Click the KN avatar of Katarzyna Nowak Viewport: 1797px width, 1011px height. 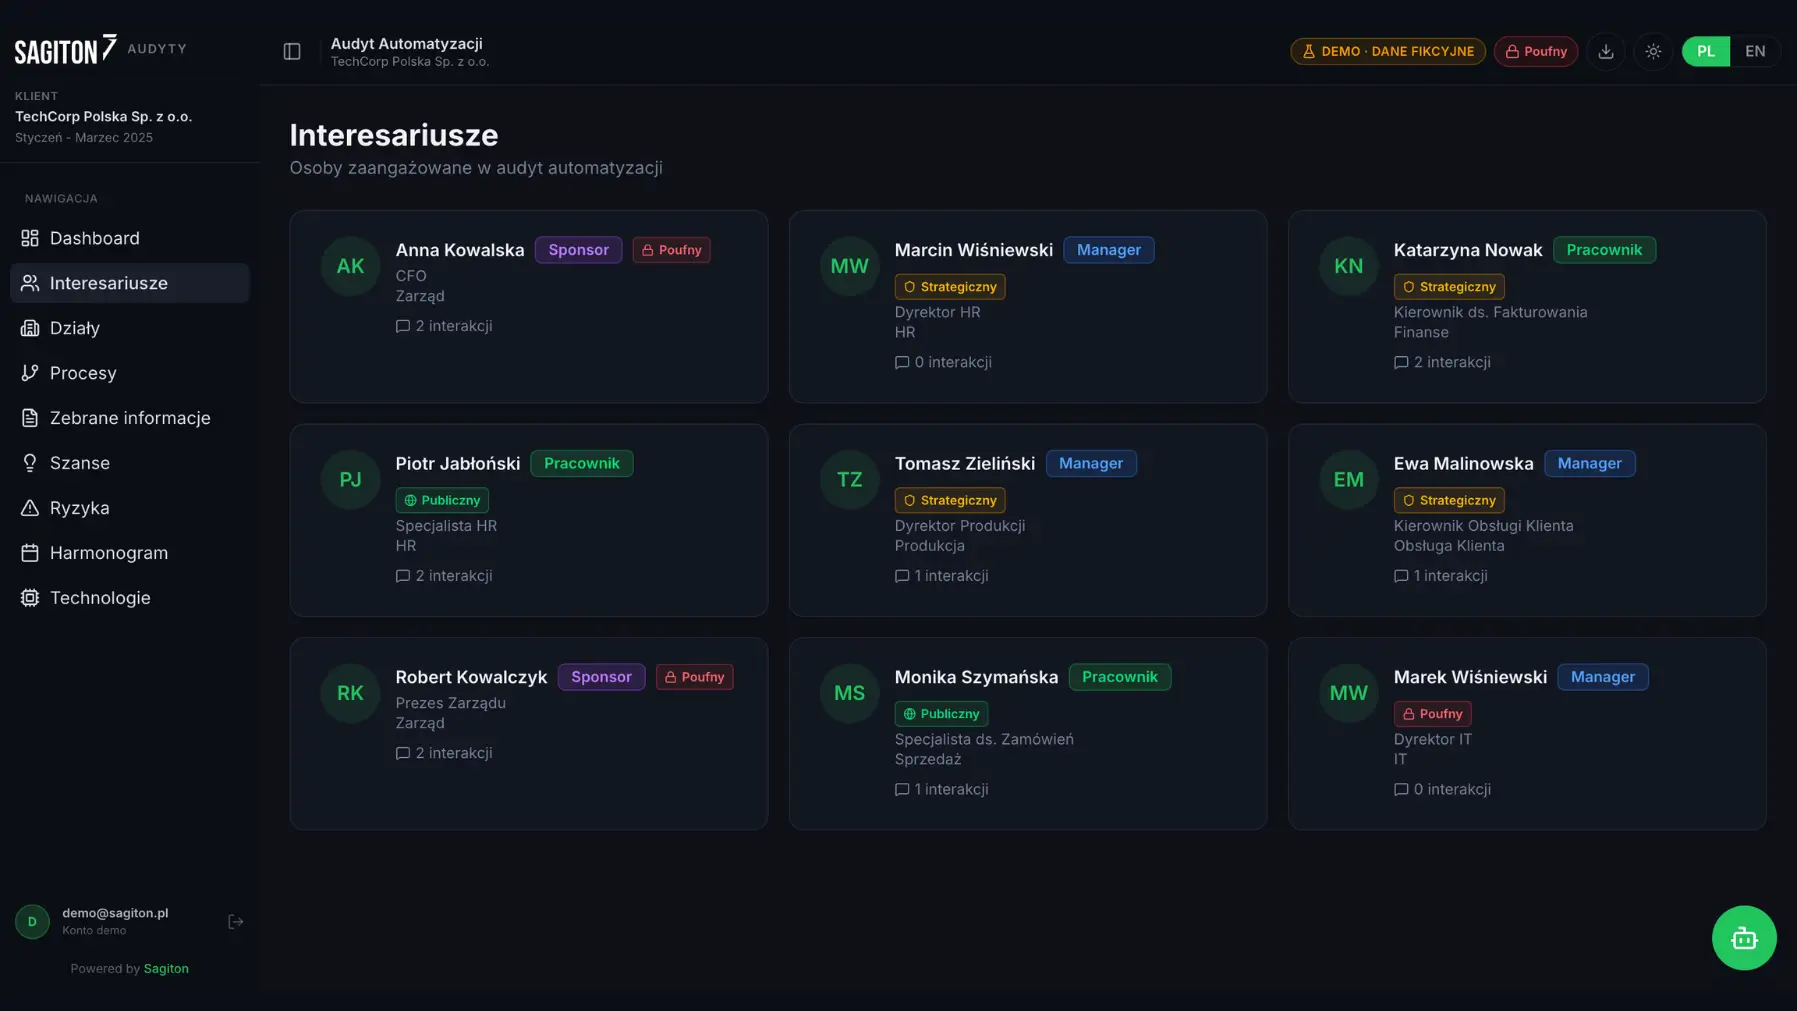tap(1348, 266)
